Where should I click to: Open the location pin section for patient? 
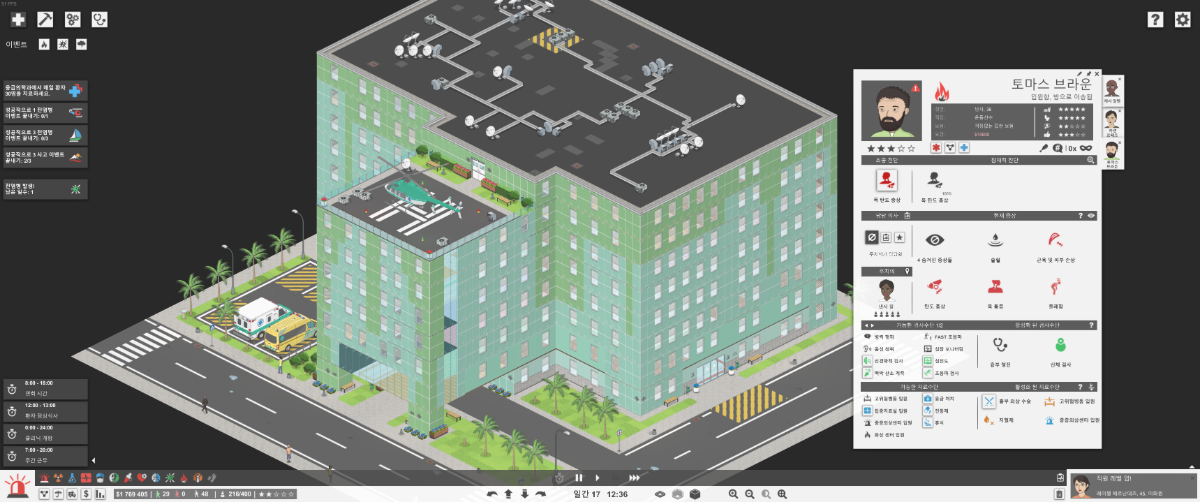[907, 270]
